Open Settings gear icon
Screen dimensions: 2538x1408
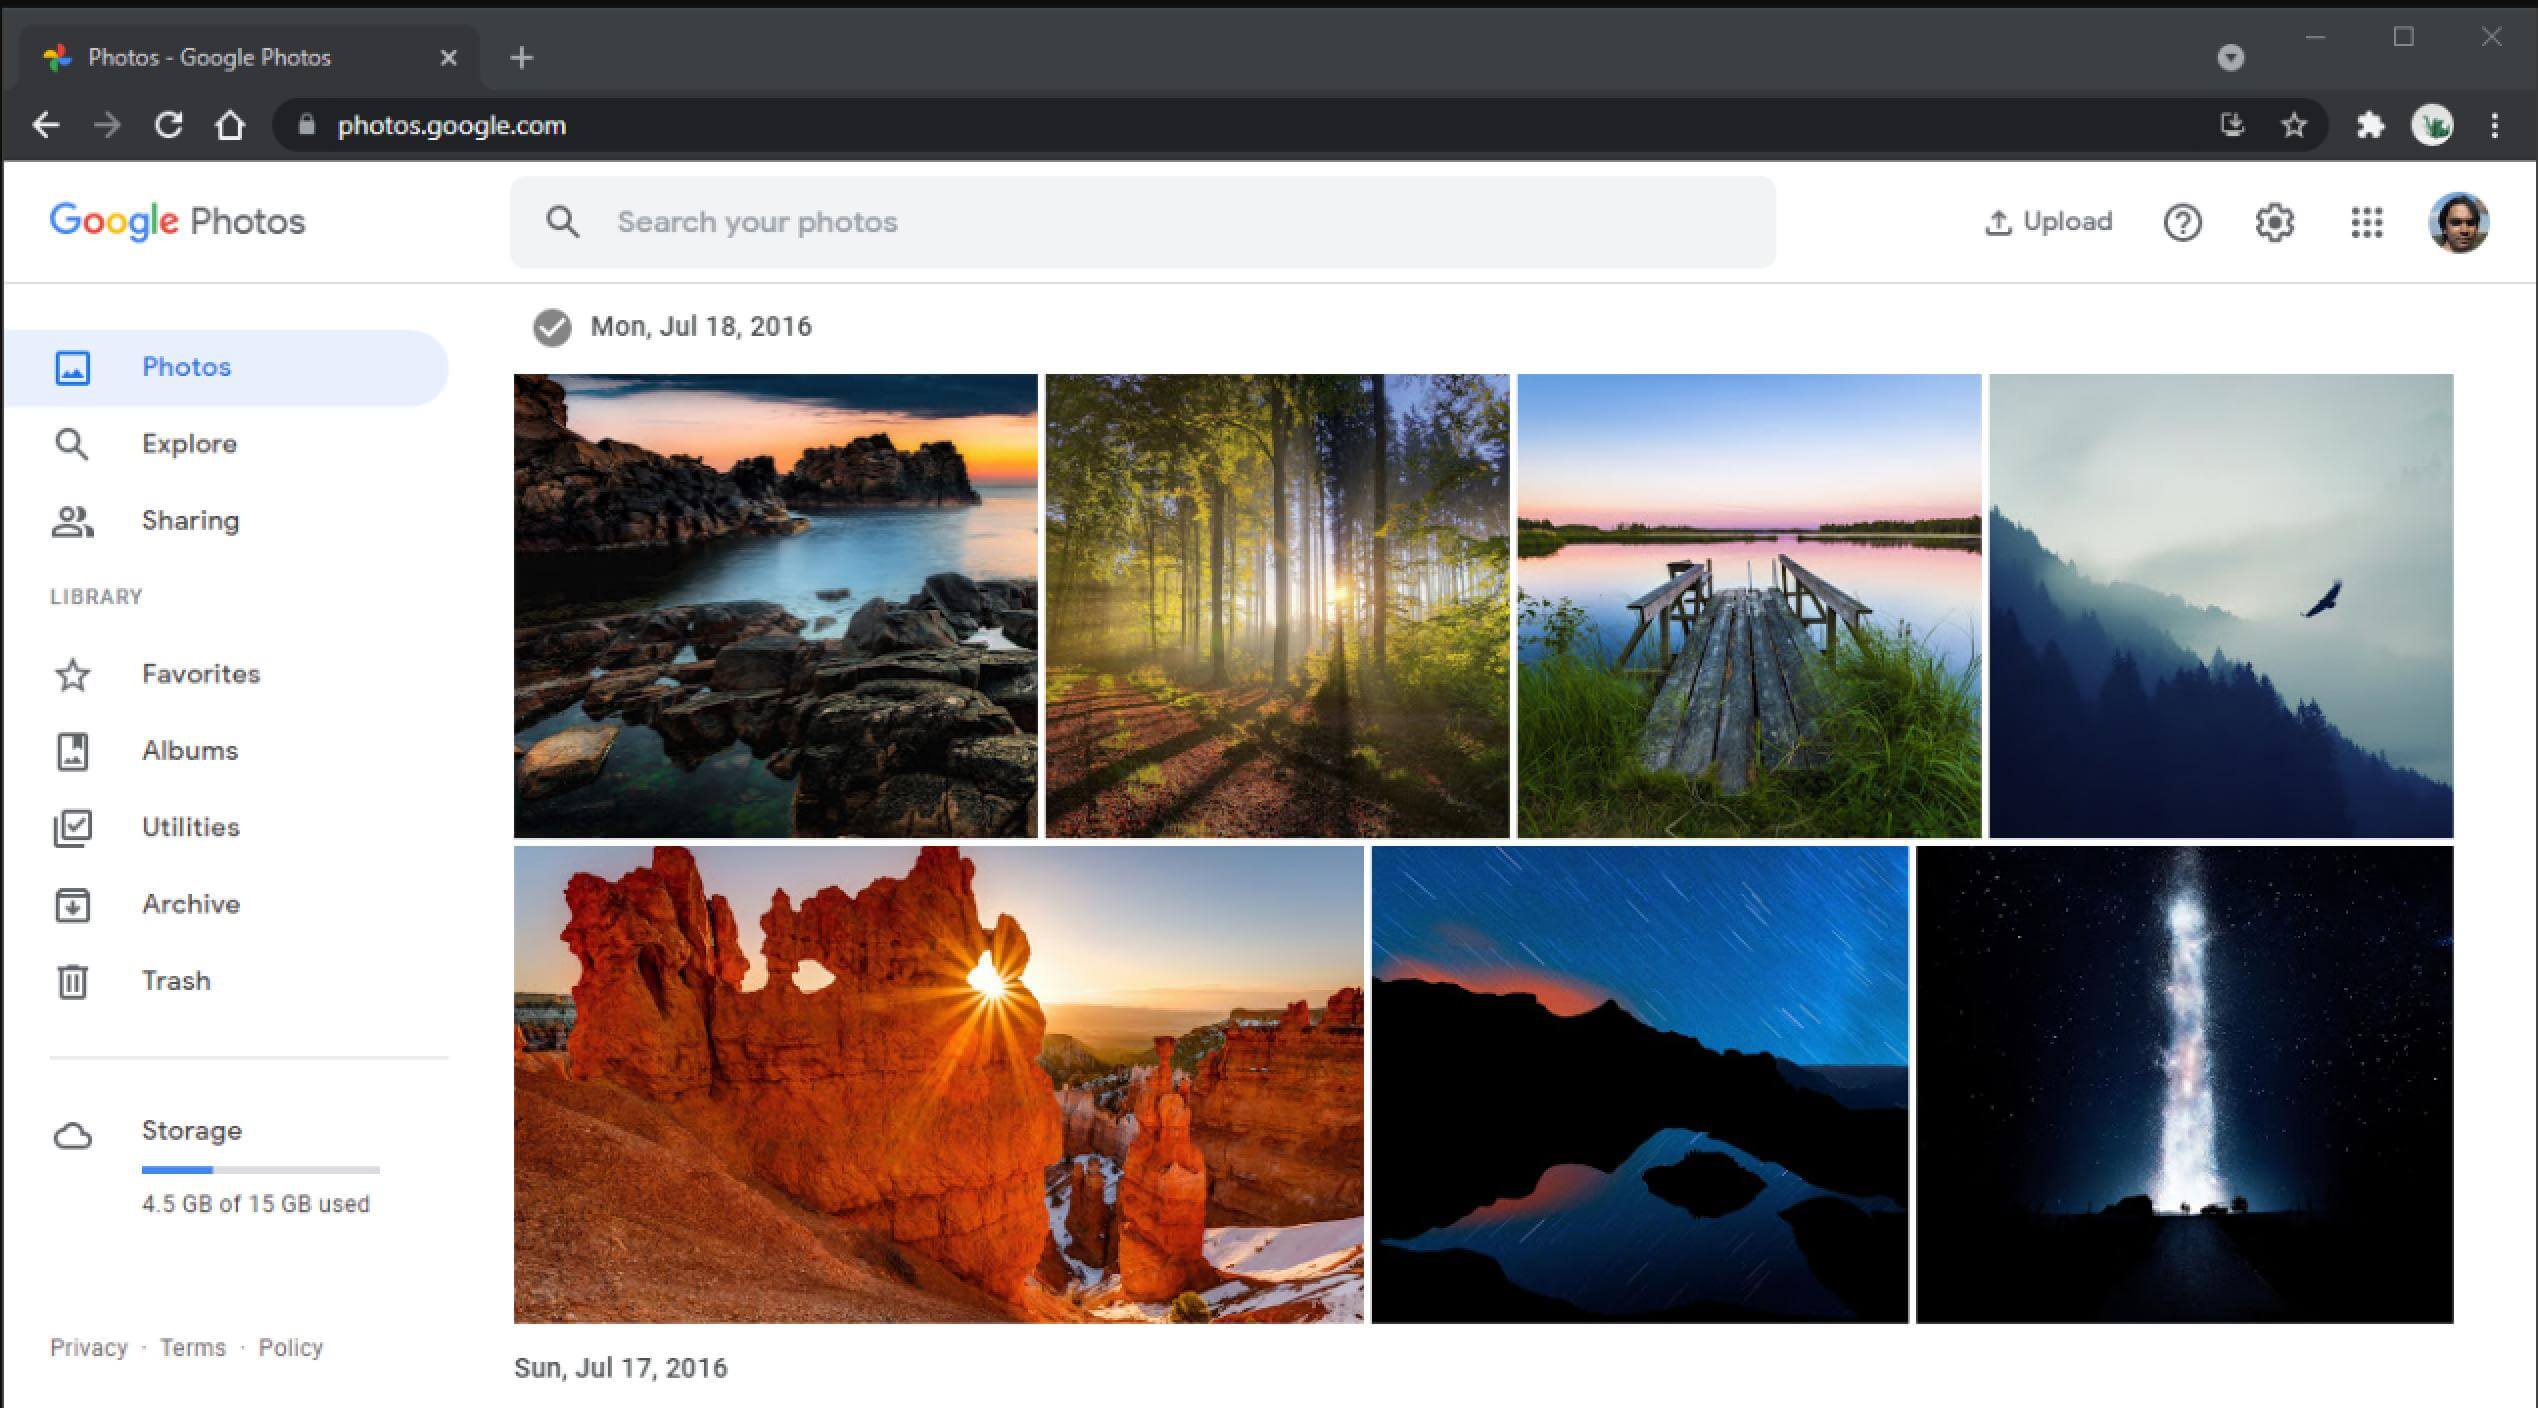(x=2274, y=222)
